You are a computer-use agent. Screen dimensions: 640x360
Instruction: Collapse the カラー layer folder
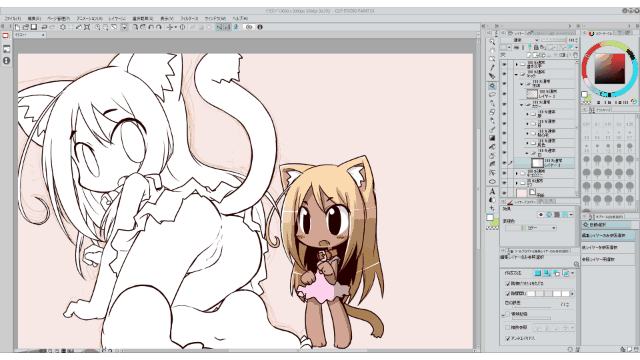coord(522,104)
